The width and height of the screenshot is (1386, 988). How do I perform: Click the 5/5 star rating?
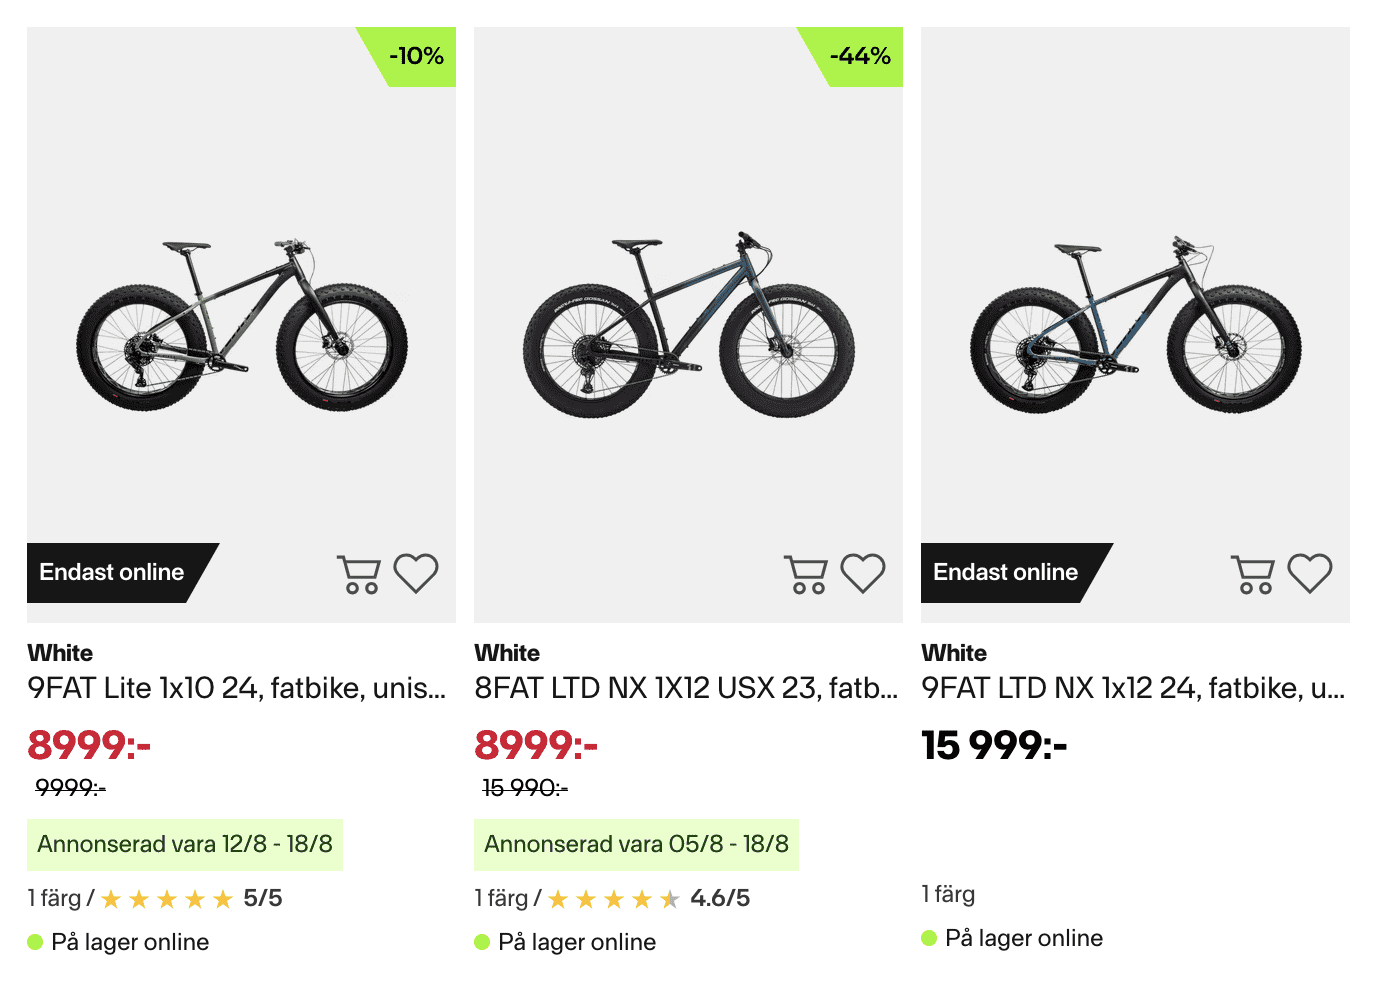[192, 898]
